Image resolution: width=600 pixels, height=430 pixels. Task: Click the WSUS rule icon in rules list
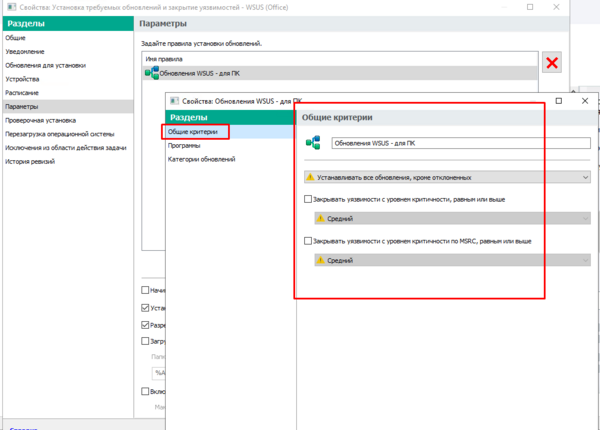click(151, 73)
